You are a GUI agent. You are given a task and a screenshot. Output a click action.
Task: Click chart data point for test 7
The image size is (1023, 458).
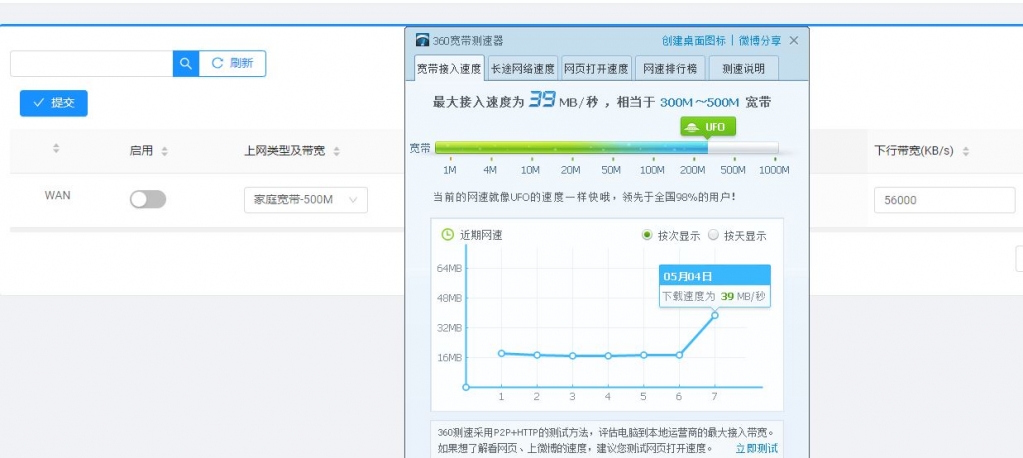(715, 315)
